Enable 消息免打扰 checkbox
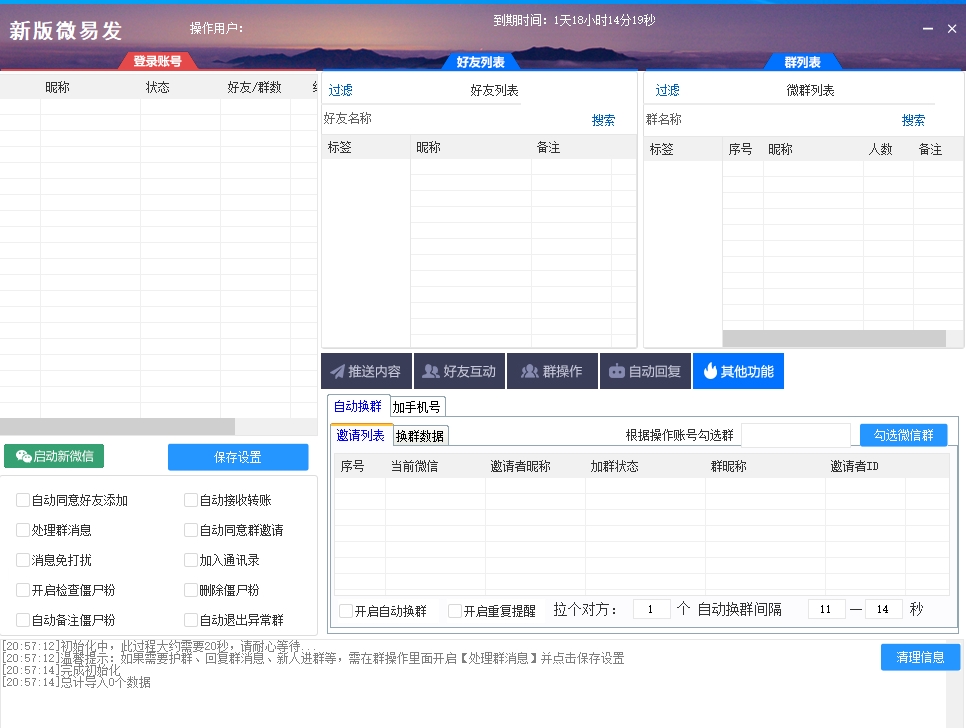Viewport: 966px width, 728px height. [x=23, y=560]
